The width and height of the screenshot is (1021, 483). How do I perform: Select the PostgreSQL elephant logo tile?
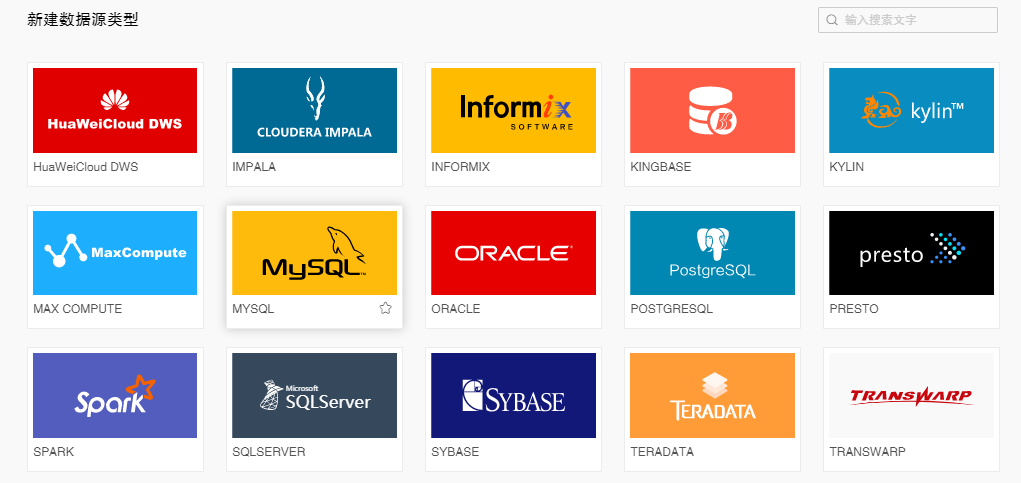pos(712,253)
